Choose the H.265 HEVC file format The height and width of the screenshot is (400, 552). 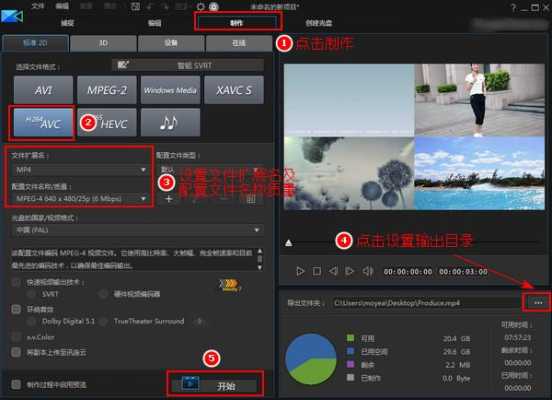click(x=107, y=123)
